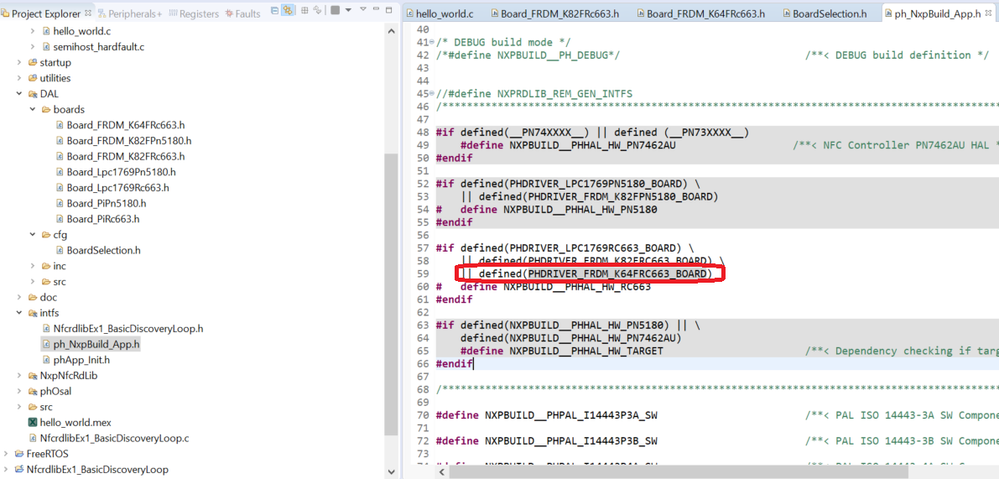Click the editor horizontal scrollbar left arrow
The height and width of the screenshot is (479, 999).
pos(441,473)
